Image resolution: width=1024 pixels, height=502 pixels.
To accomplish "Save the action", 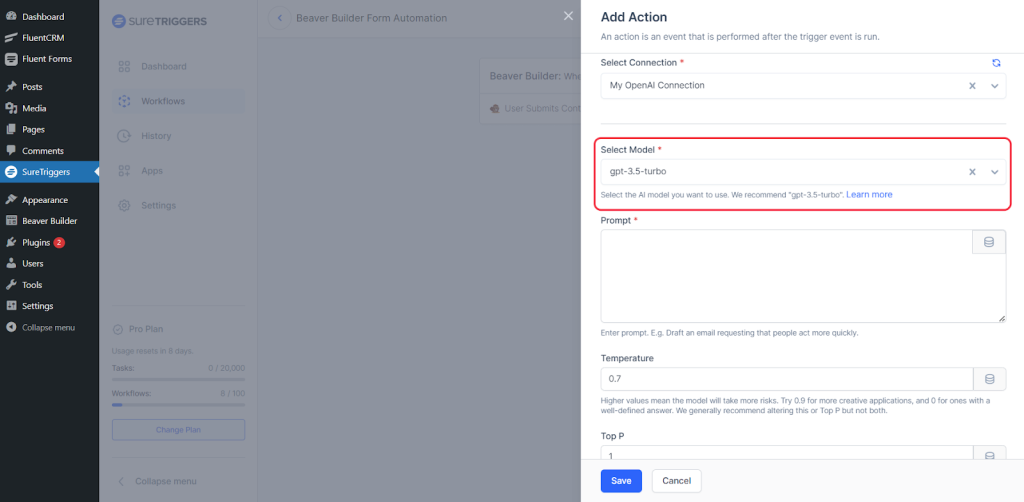I will coord(621,481).
